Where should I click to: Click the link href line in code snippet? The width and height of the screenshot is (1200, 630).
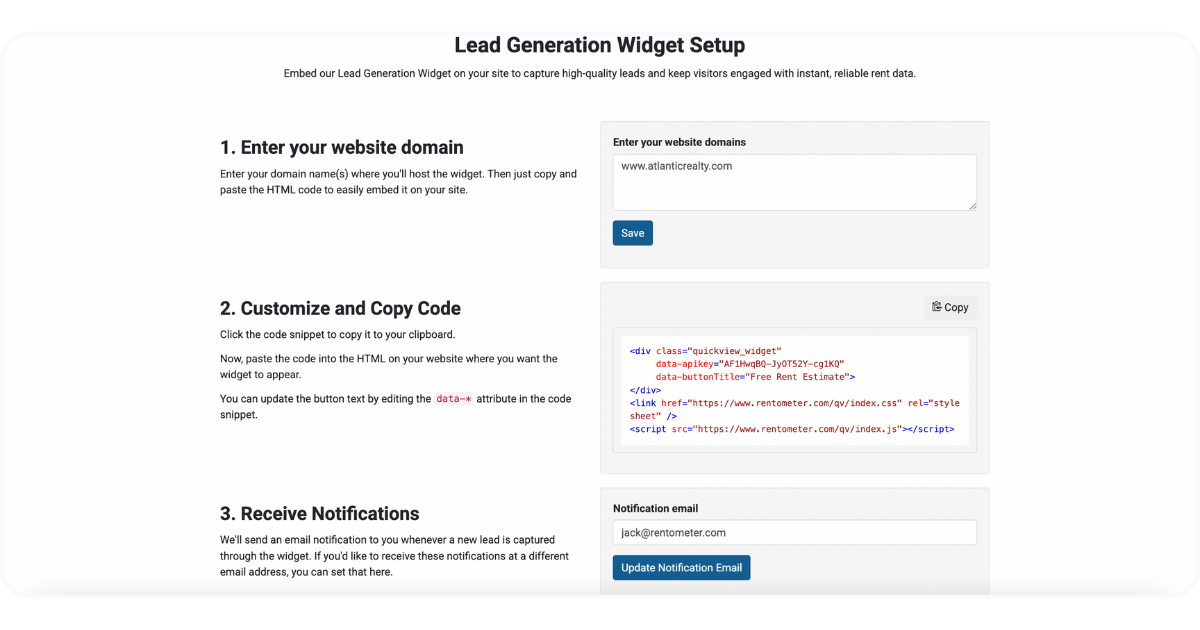795,409
